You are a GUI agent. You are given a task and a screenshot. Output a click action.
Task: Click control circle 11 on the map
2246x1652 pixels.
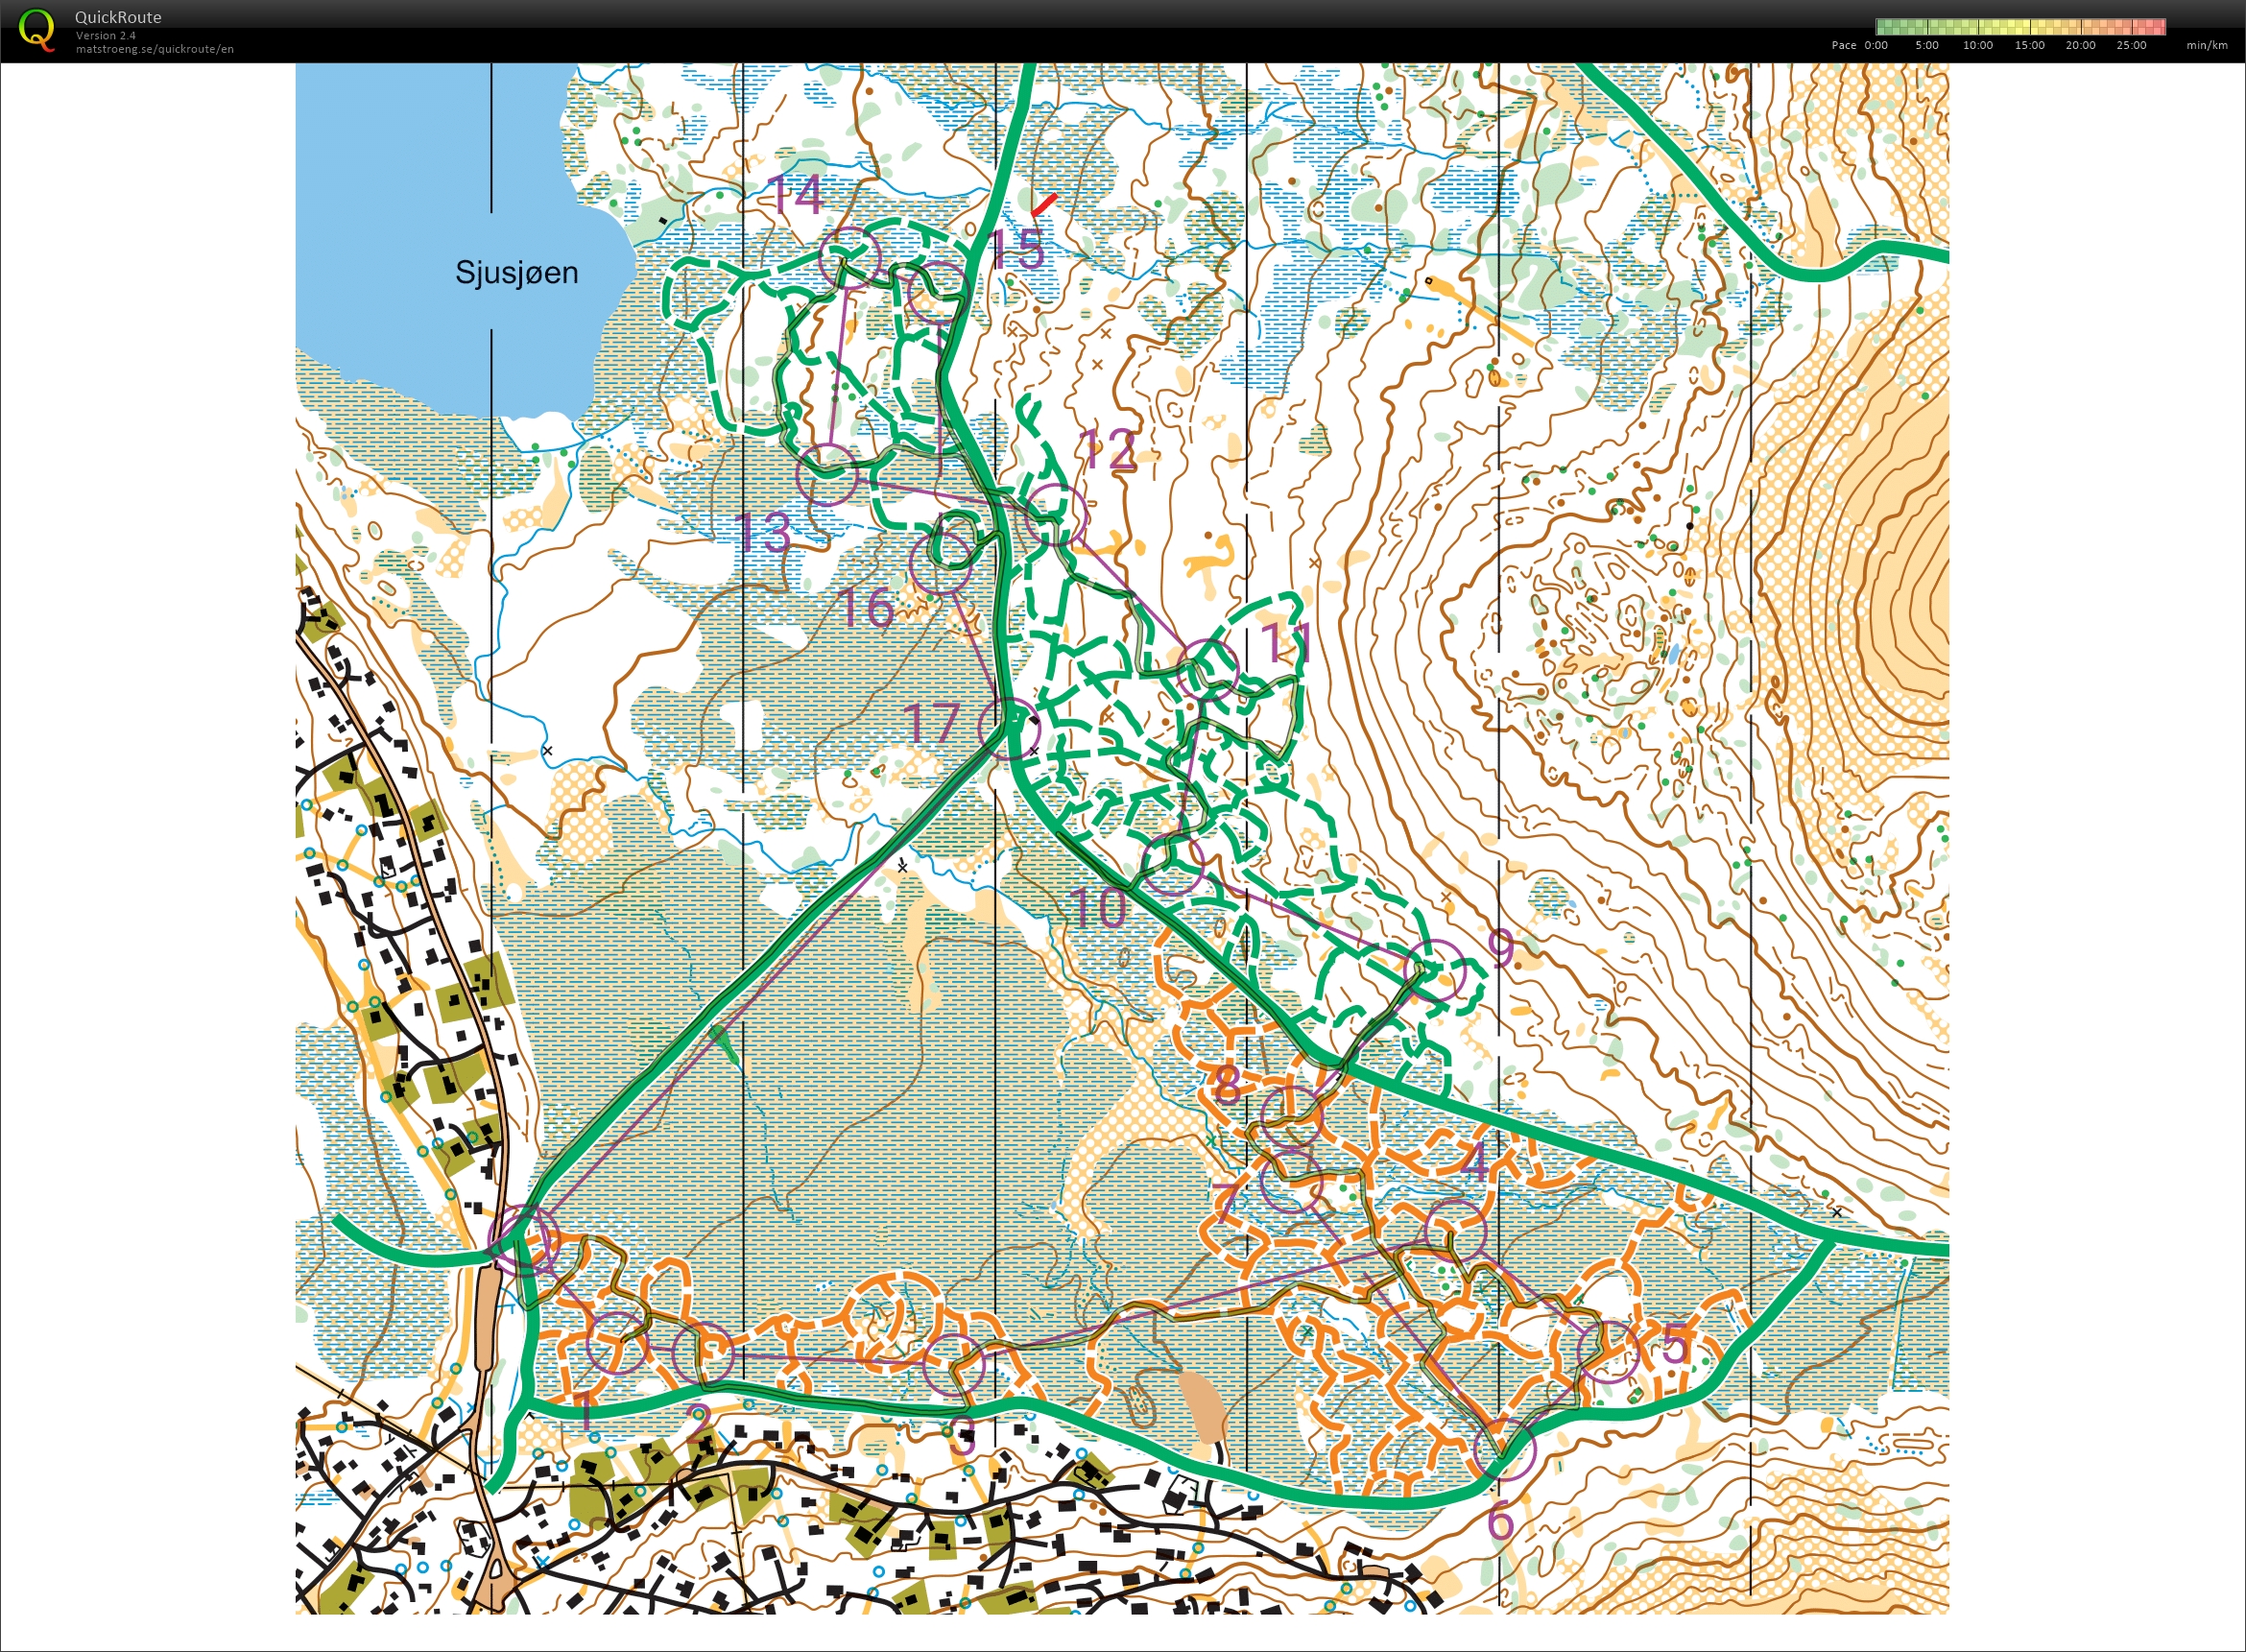click(x=1207, y=670)
